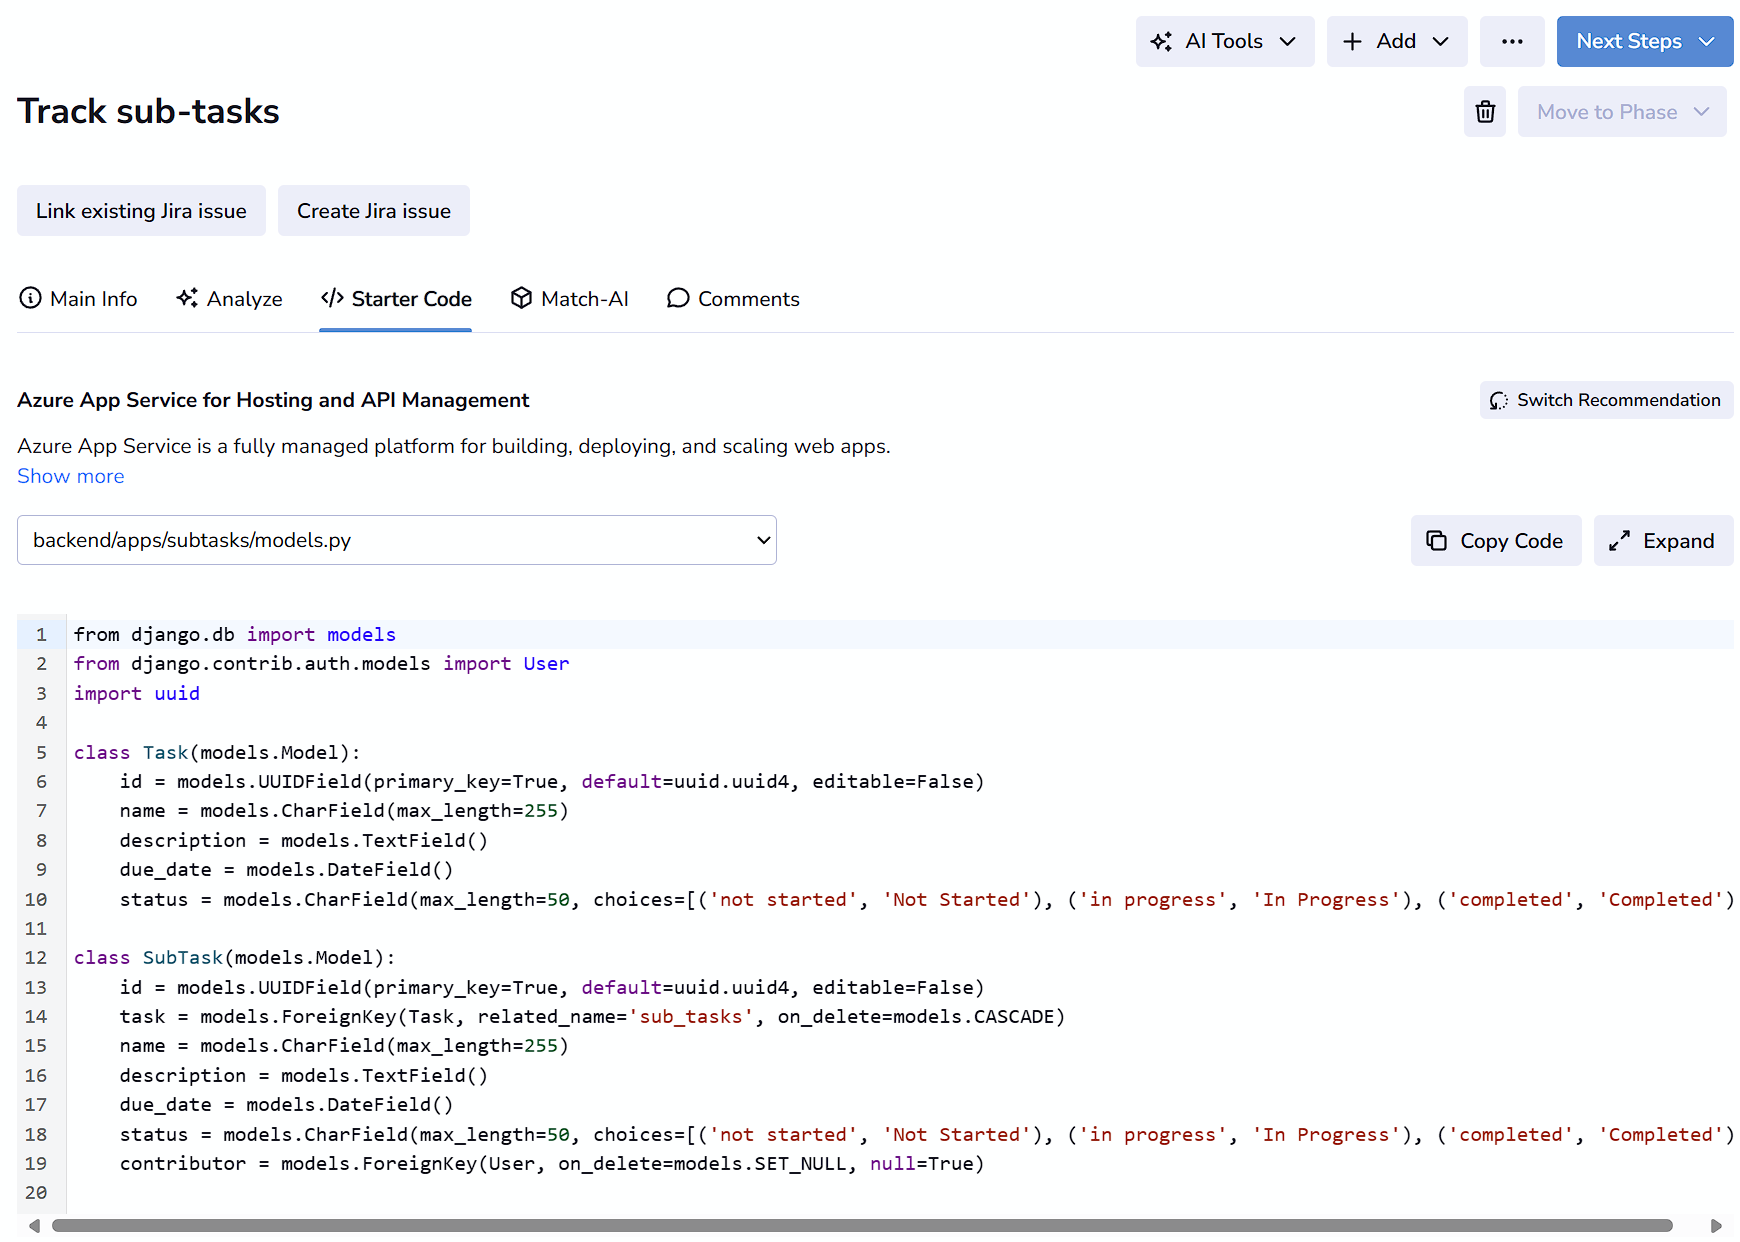Expand the code view with Expand icon

coord(1619,541)
